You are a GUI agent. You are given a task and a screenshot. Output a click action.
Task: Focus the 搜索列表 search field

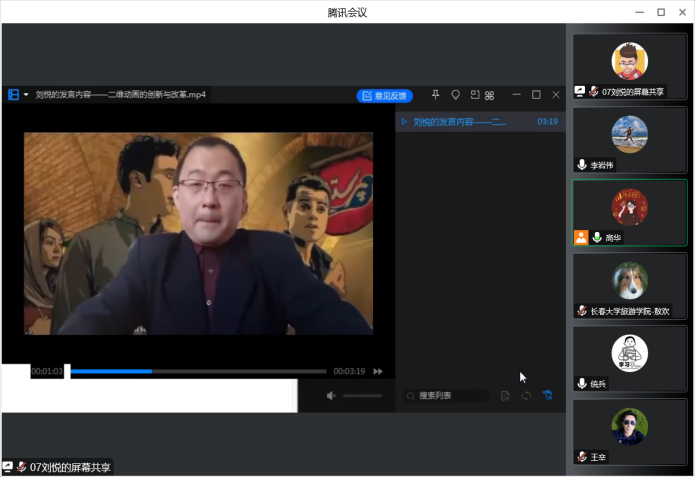(x=446, y=395)
